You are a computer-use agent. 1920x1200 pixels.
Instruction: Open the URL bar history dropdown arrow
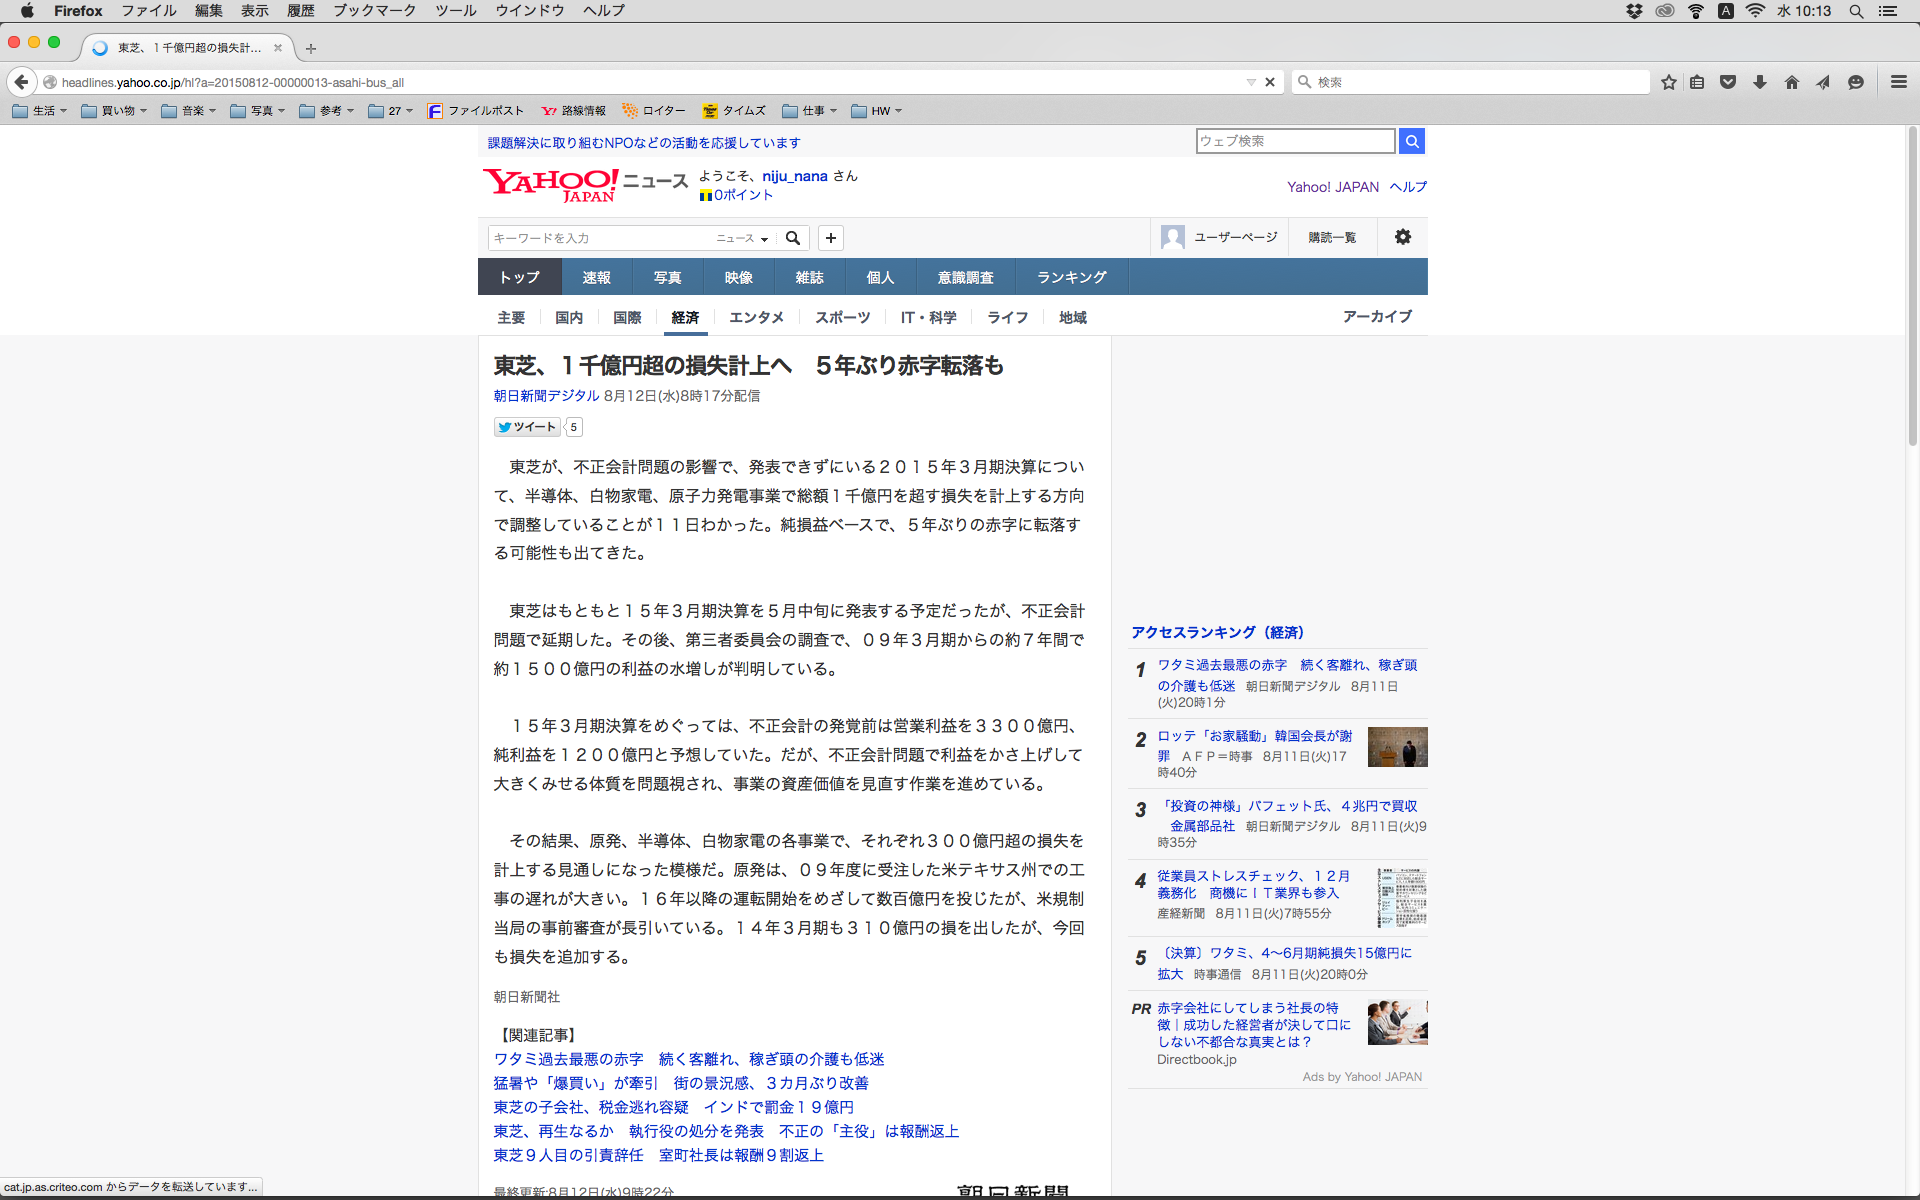point(1250,82)
